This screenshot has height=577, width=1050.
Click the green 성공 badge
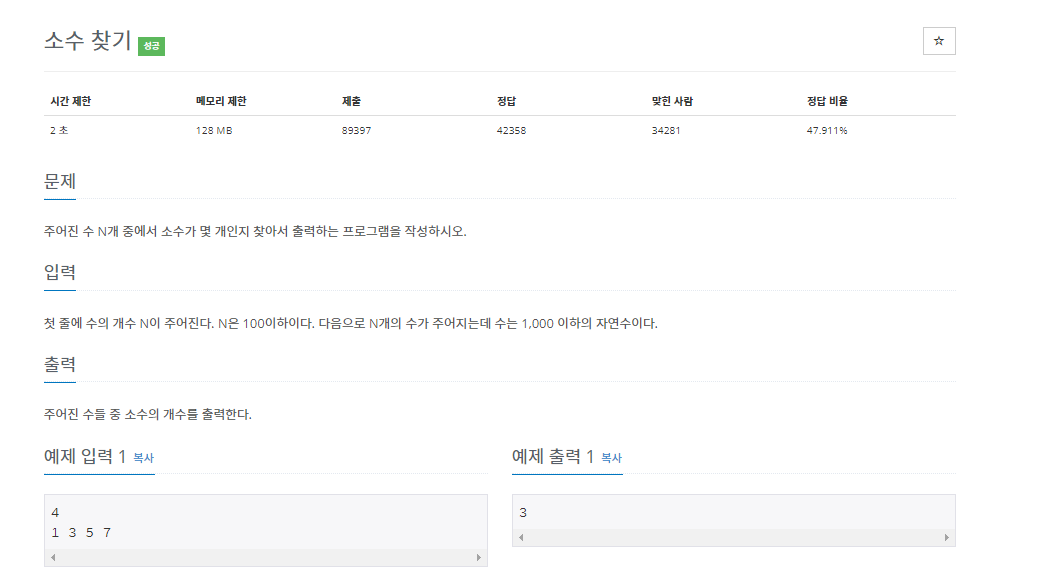click(151, 46)
